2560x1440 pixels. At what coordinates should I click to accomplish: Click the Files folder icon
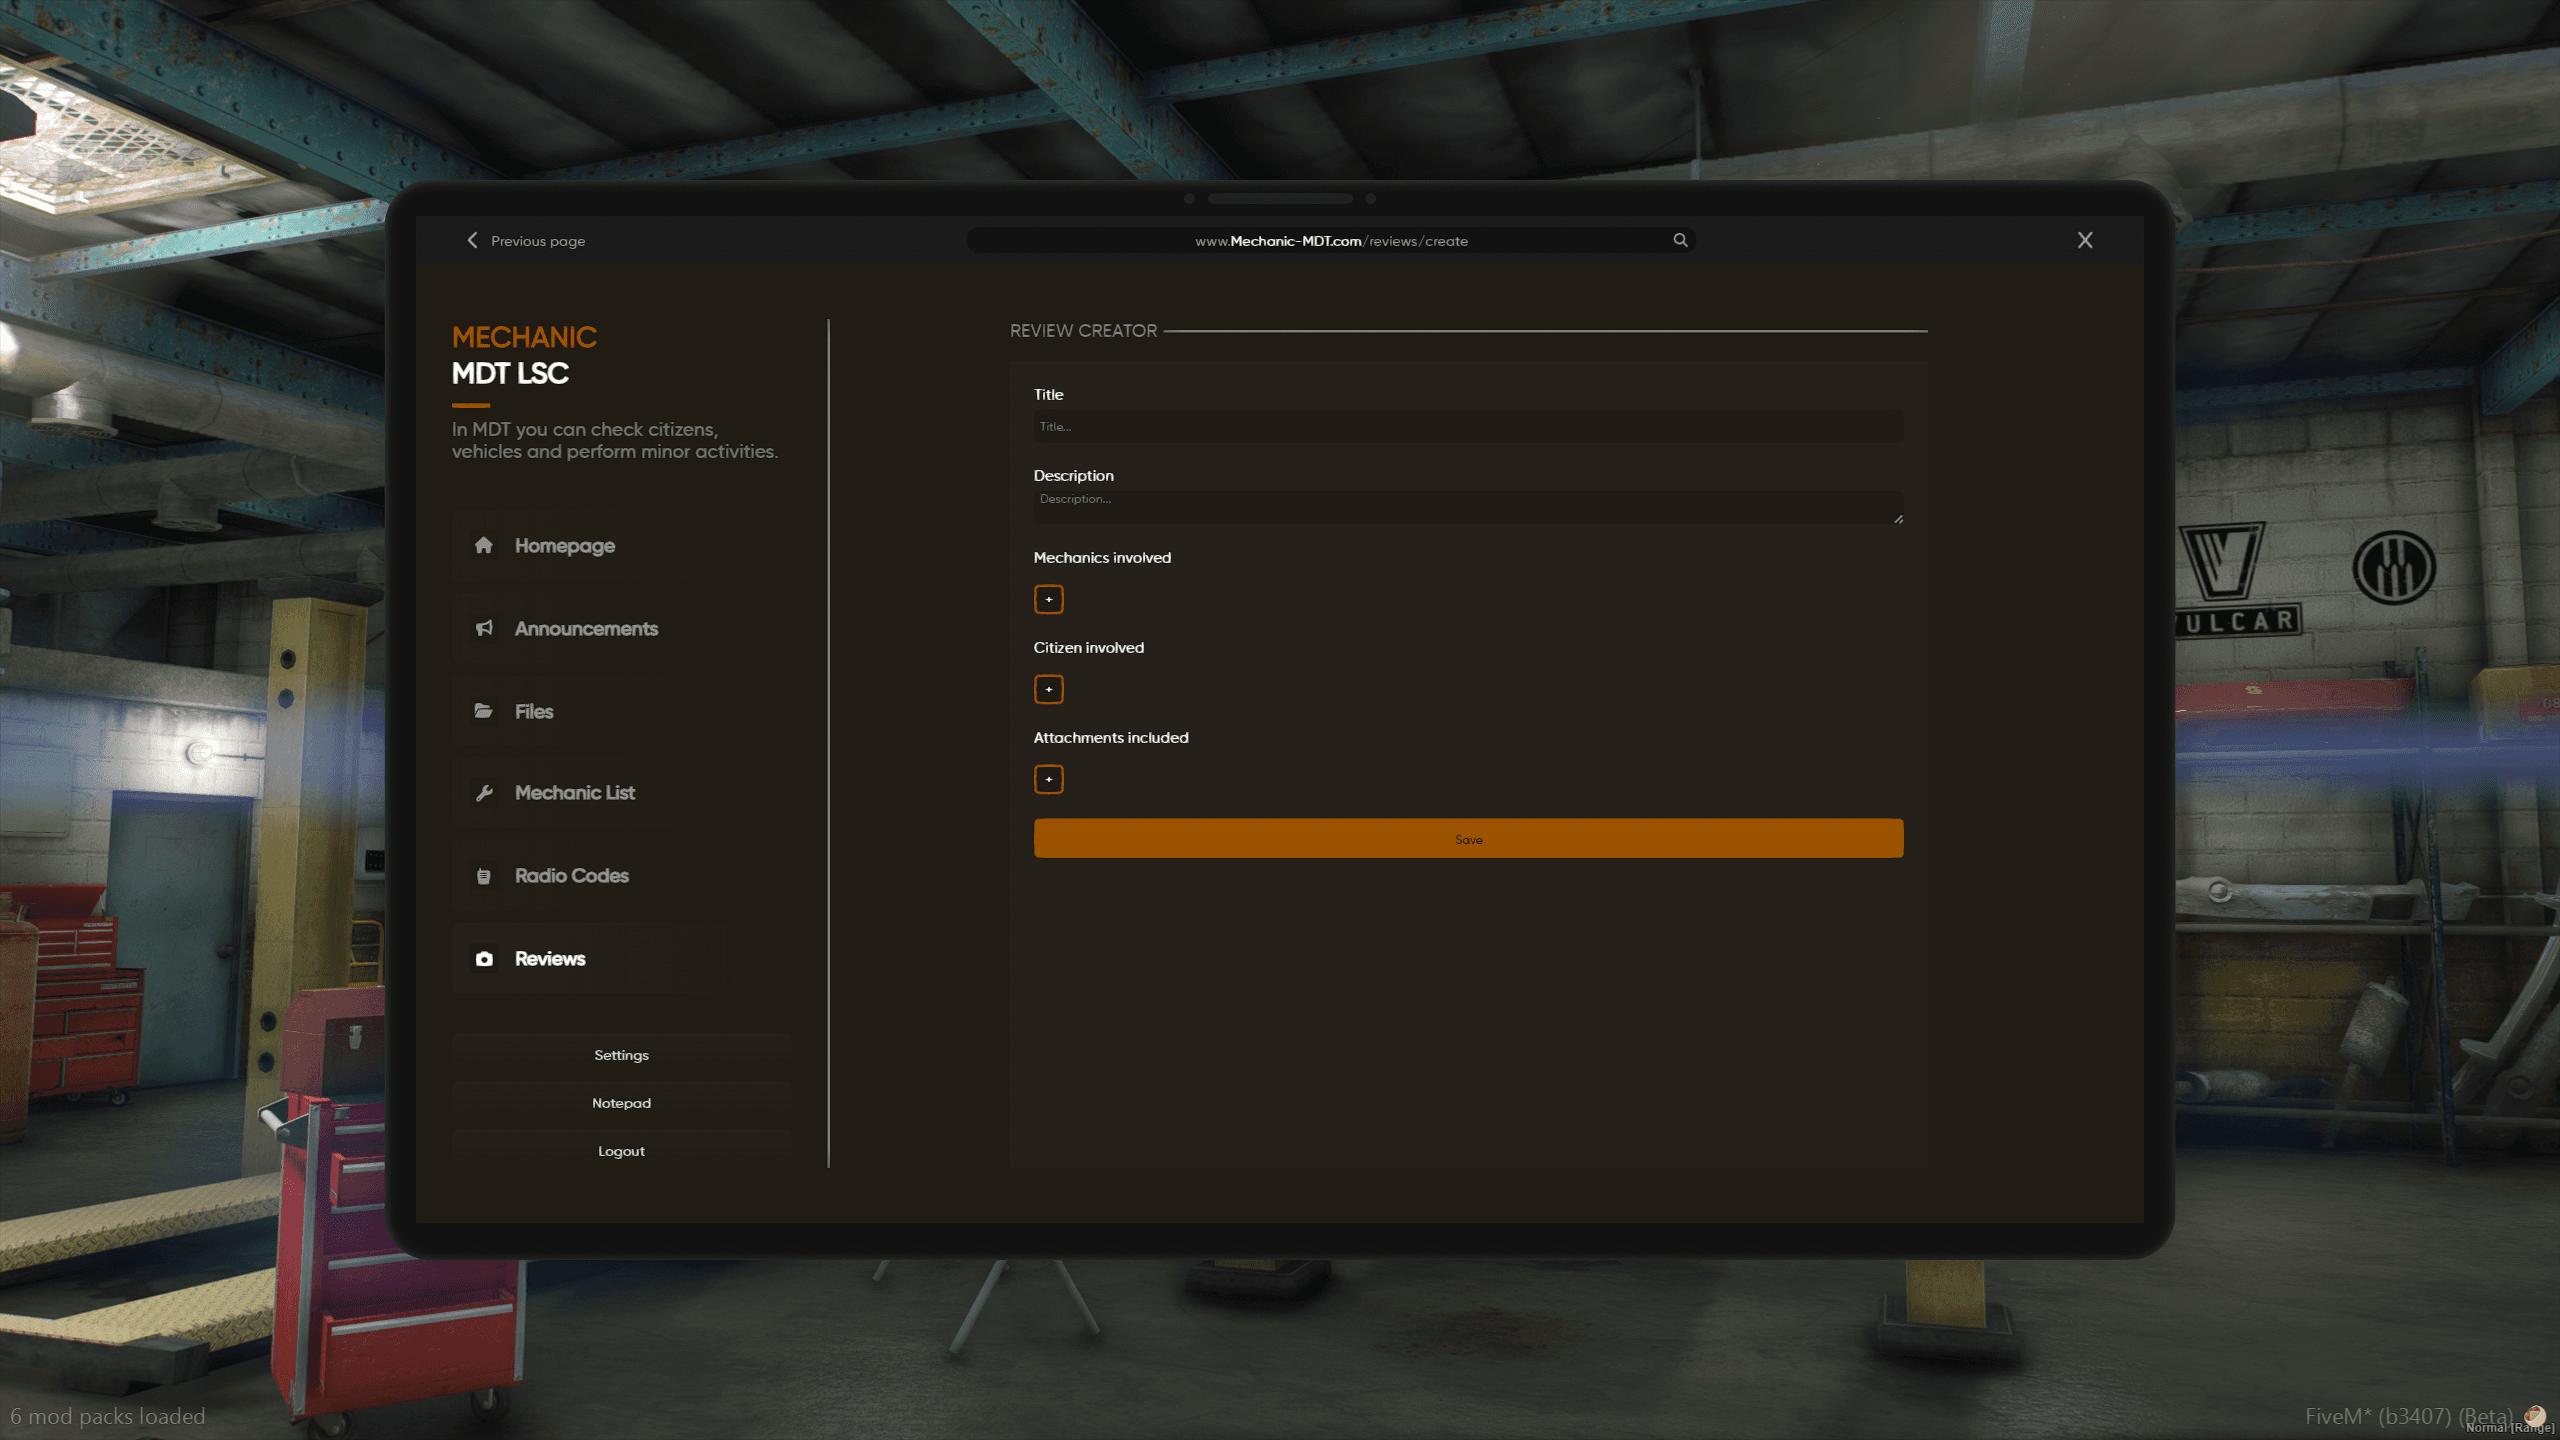(484, 711)
